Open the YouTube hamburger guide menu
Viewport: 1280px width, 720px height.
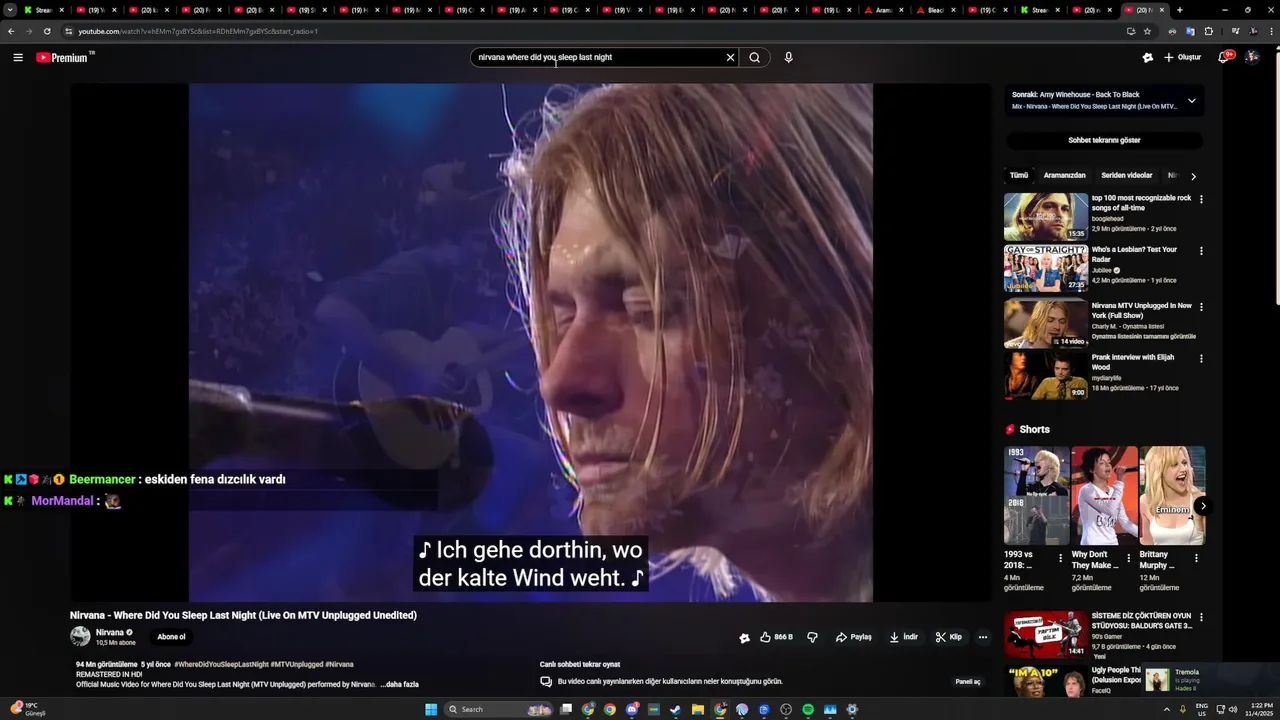[x=18, y=57]
